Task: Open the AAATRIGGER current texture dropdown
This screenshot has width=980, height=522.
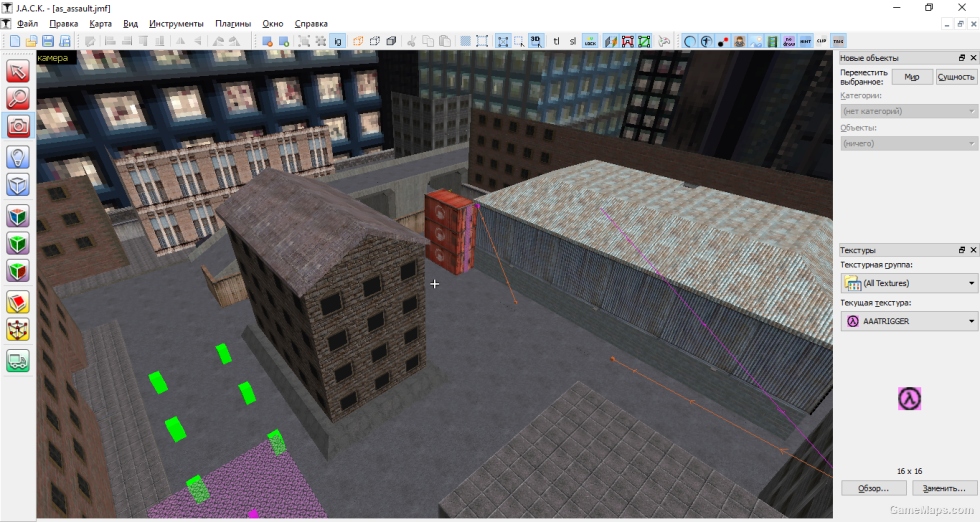Action: [x=909, y=321]
